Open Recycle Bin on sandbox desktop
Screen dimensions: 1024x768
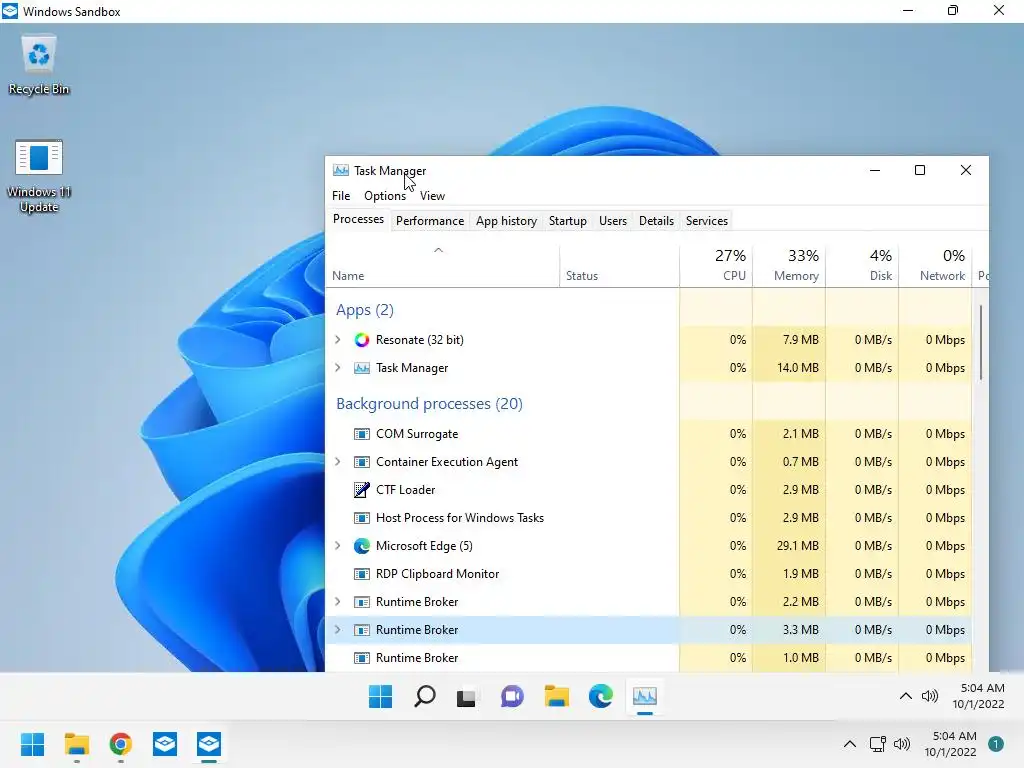tap(39, 65)
